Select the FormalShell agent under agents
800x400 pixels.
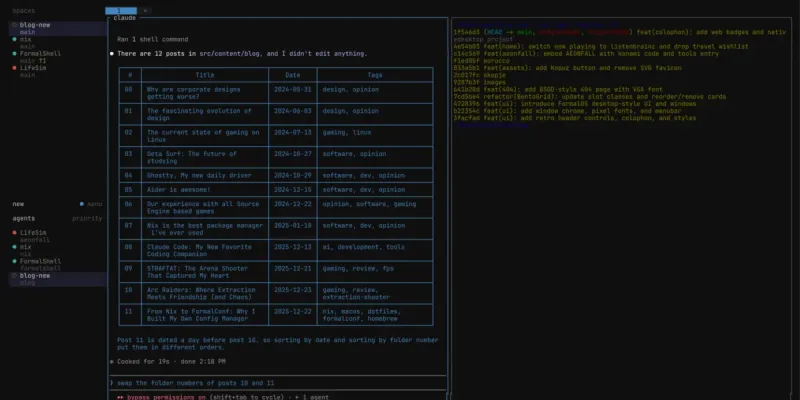click(40, 261)
